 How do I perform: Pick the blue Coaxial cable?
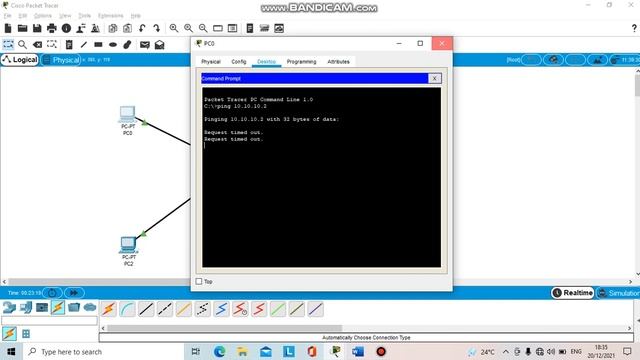click(221, 309)
